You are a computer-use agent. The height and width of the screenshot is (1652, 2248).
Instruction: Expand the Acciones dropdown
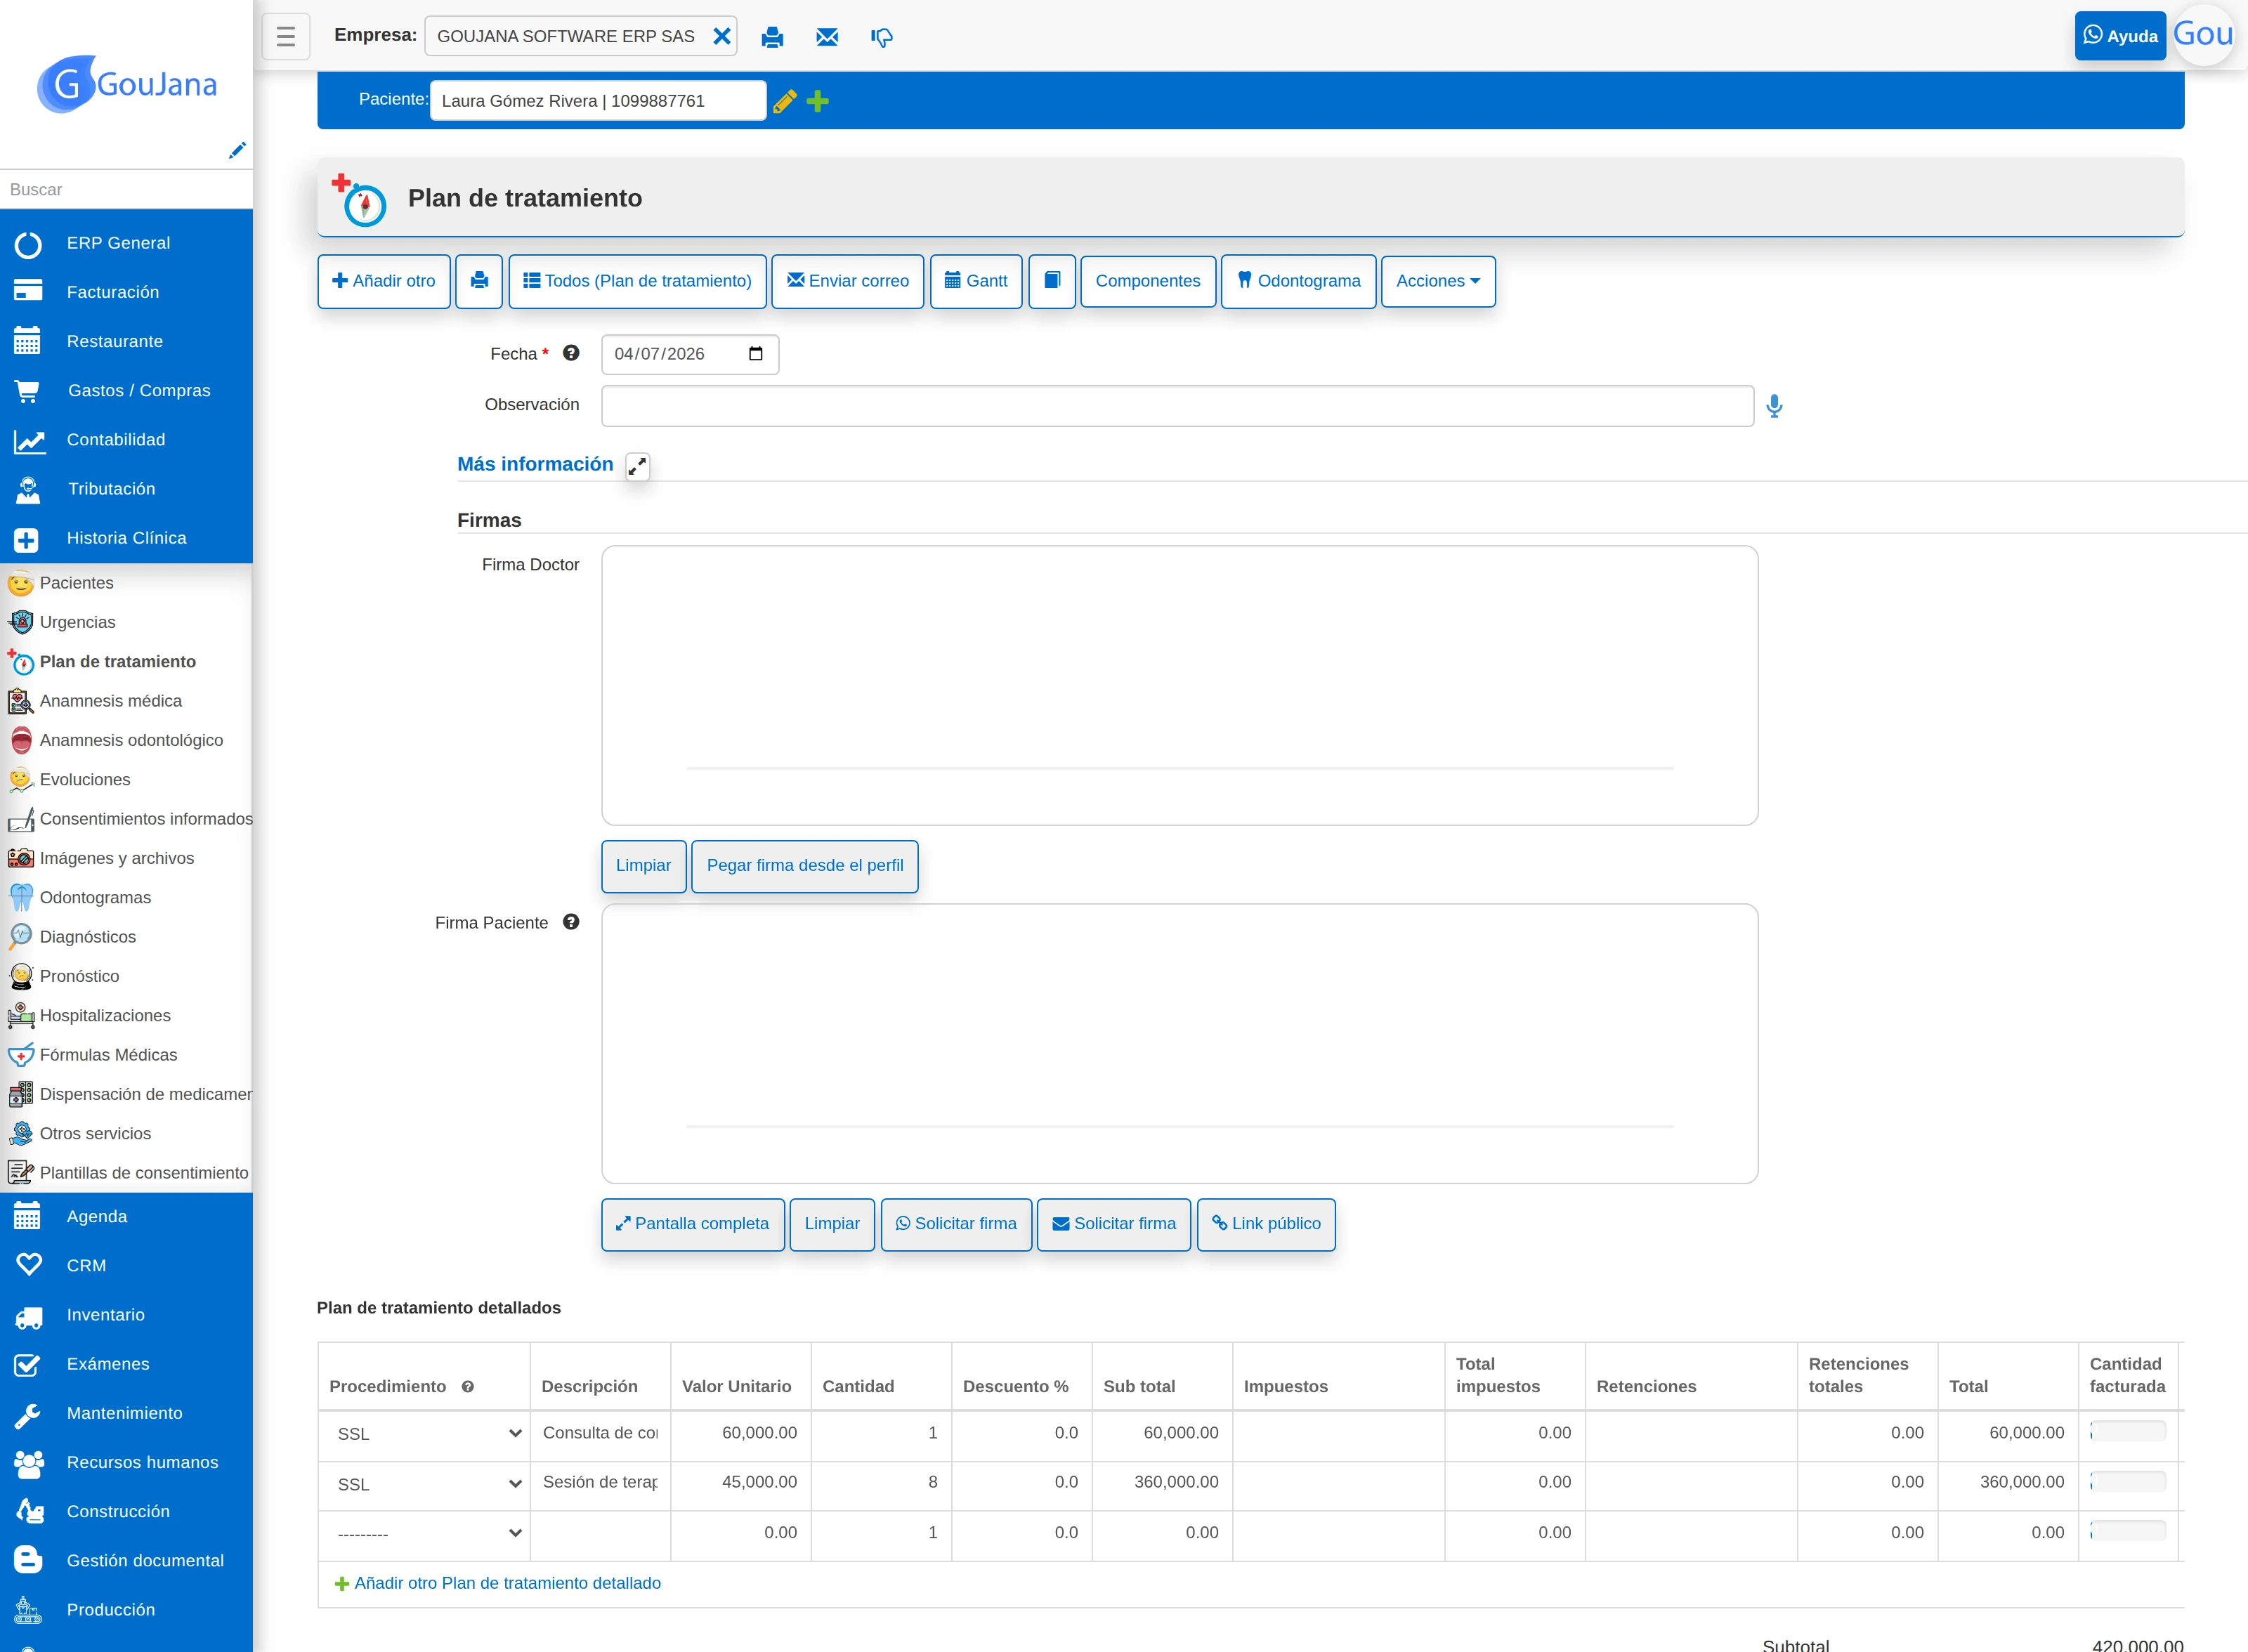[x=1438, y=281]
